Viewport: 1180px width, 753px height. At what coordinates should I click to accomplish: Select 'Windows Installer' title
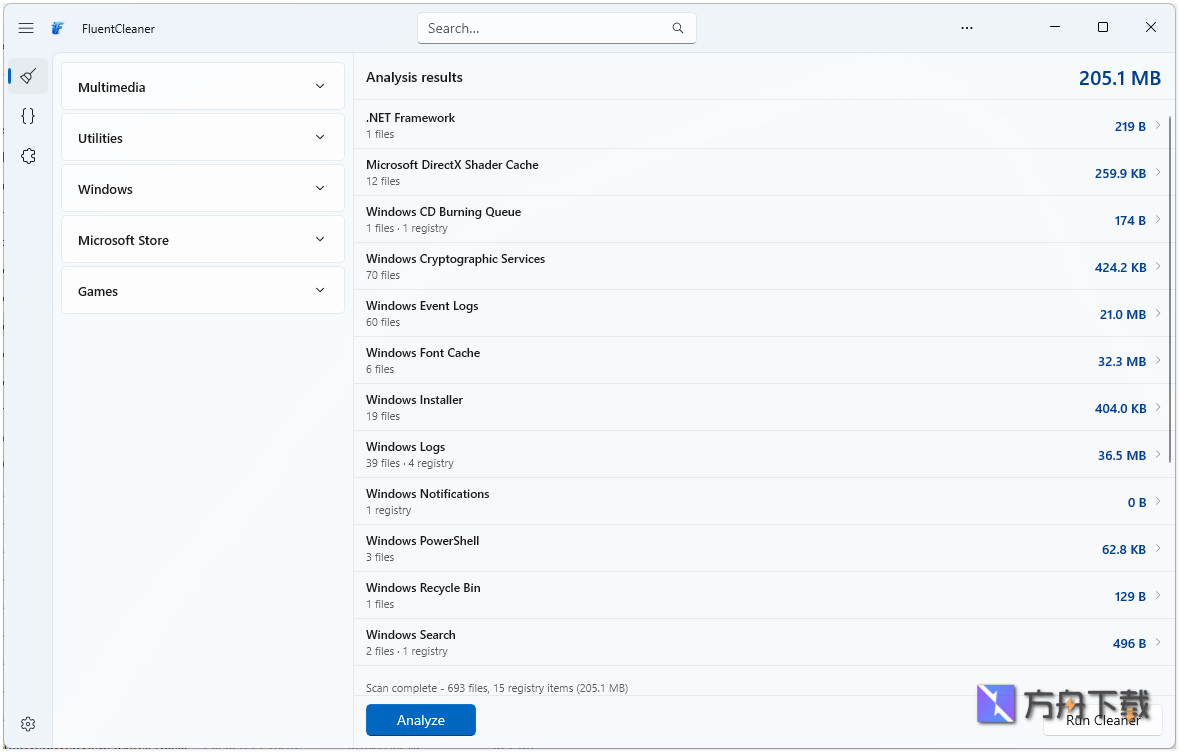click(415, 400)
